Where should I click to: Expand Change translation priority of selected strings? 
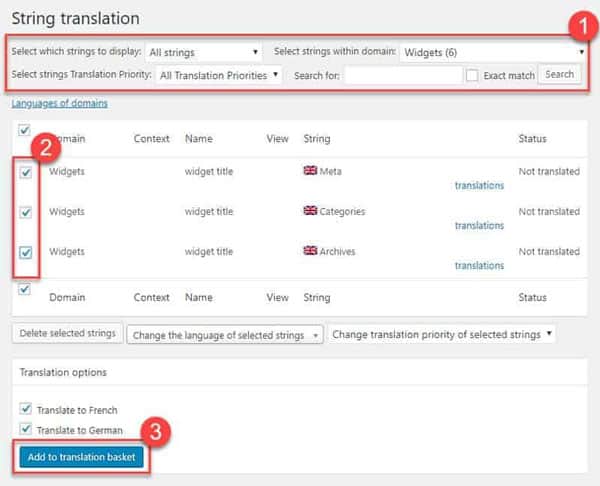[x=443, y=335]
